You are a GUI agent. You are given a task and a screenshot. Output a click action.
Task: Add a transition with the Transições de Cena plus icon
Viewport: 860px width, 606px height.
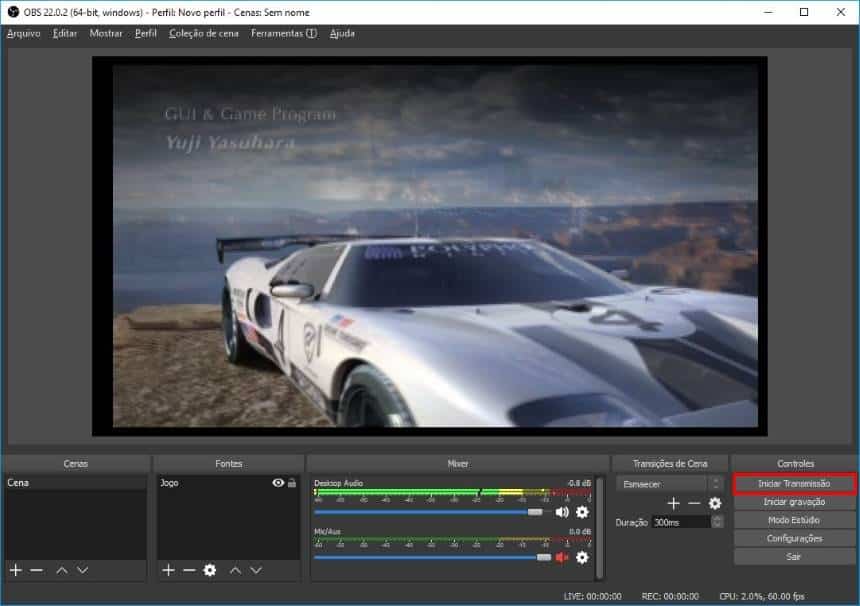point(674,503)
